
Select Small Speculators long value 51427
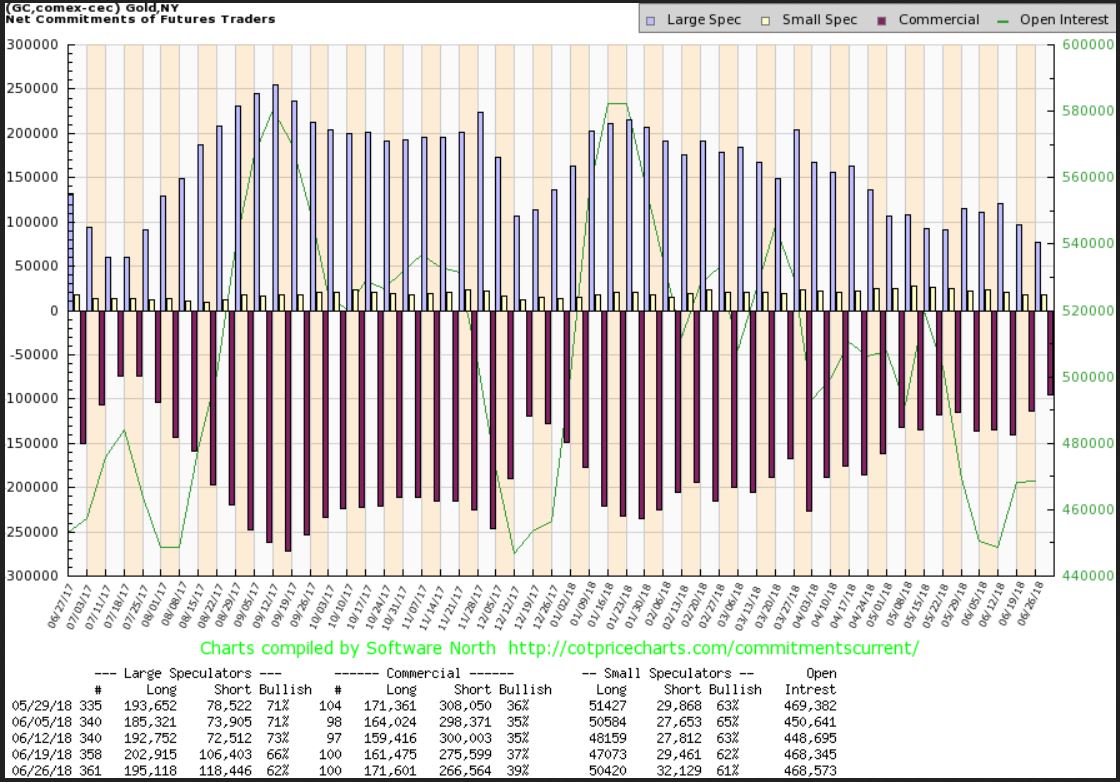tap(608, 706)
